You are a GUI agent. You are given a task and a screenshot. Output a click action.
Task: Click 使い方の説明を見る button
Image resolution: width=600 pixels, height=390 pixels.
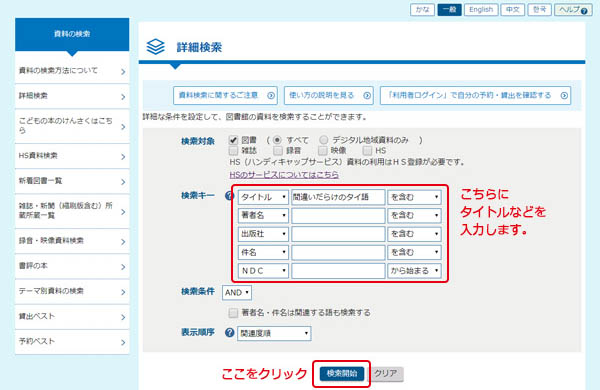coord(329,95)
